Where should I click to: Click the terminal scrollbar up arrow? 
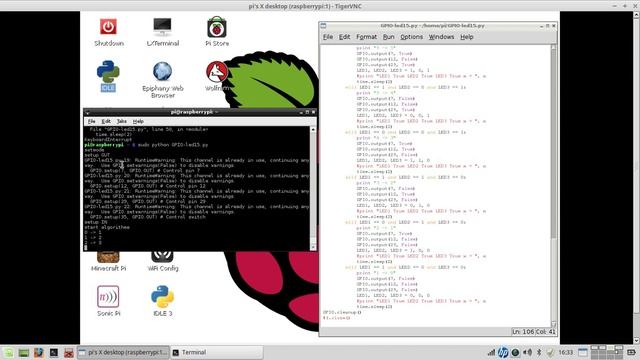[x=313, y=129]
